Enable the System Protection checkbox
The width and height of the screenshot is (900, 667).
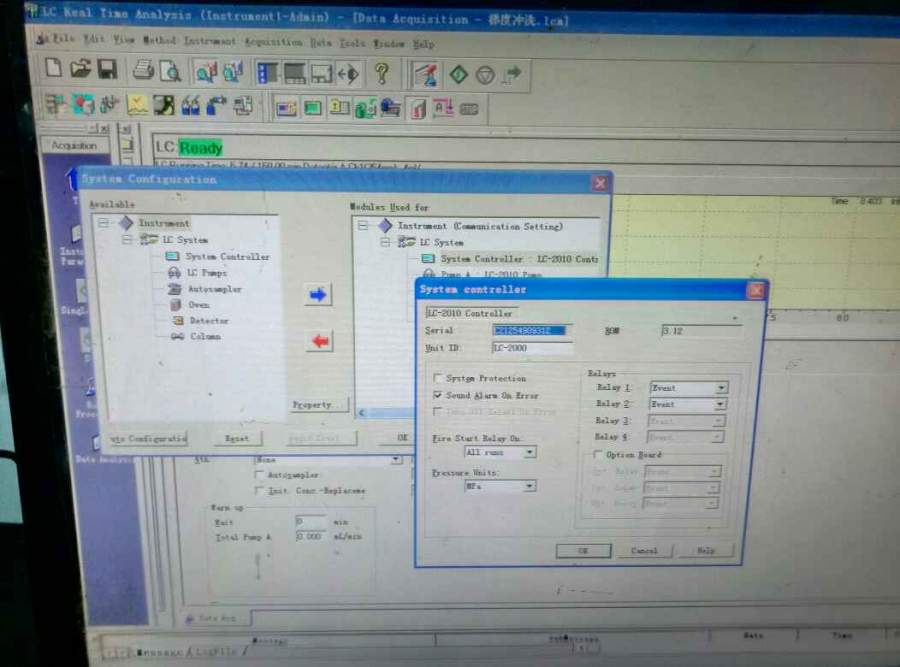(438, 378)
